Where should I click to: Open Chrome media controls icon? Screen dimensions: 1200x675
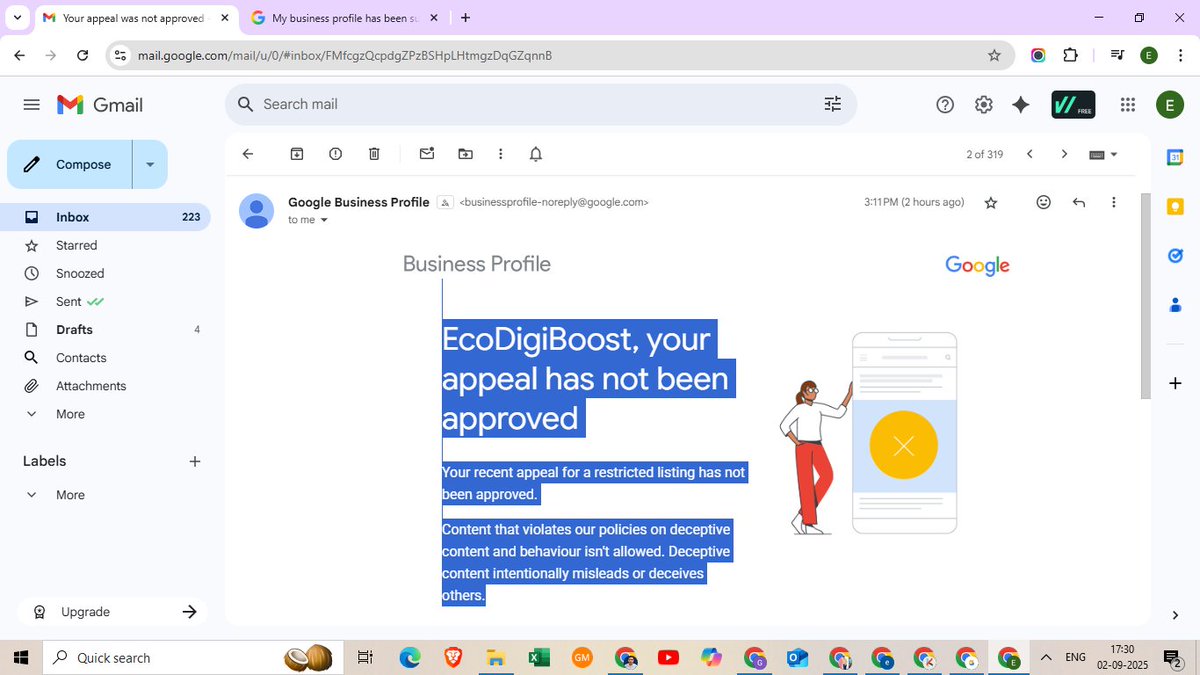point(1118,55)
